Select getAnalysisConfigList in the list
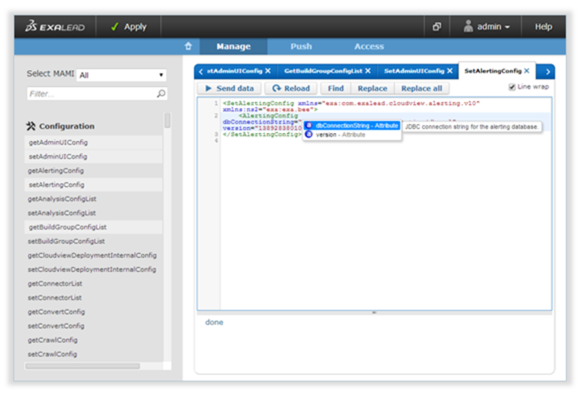 93,199
